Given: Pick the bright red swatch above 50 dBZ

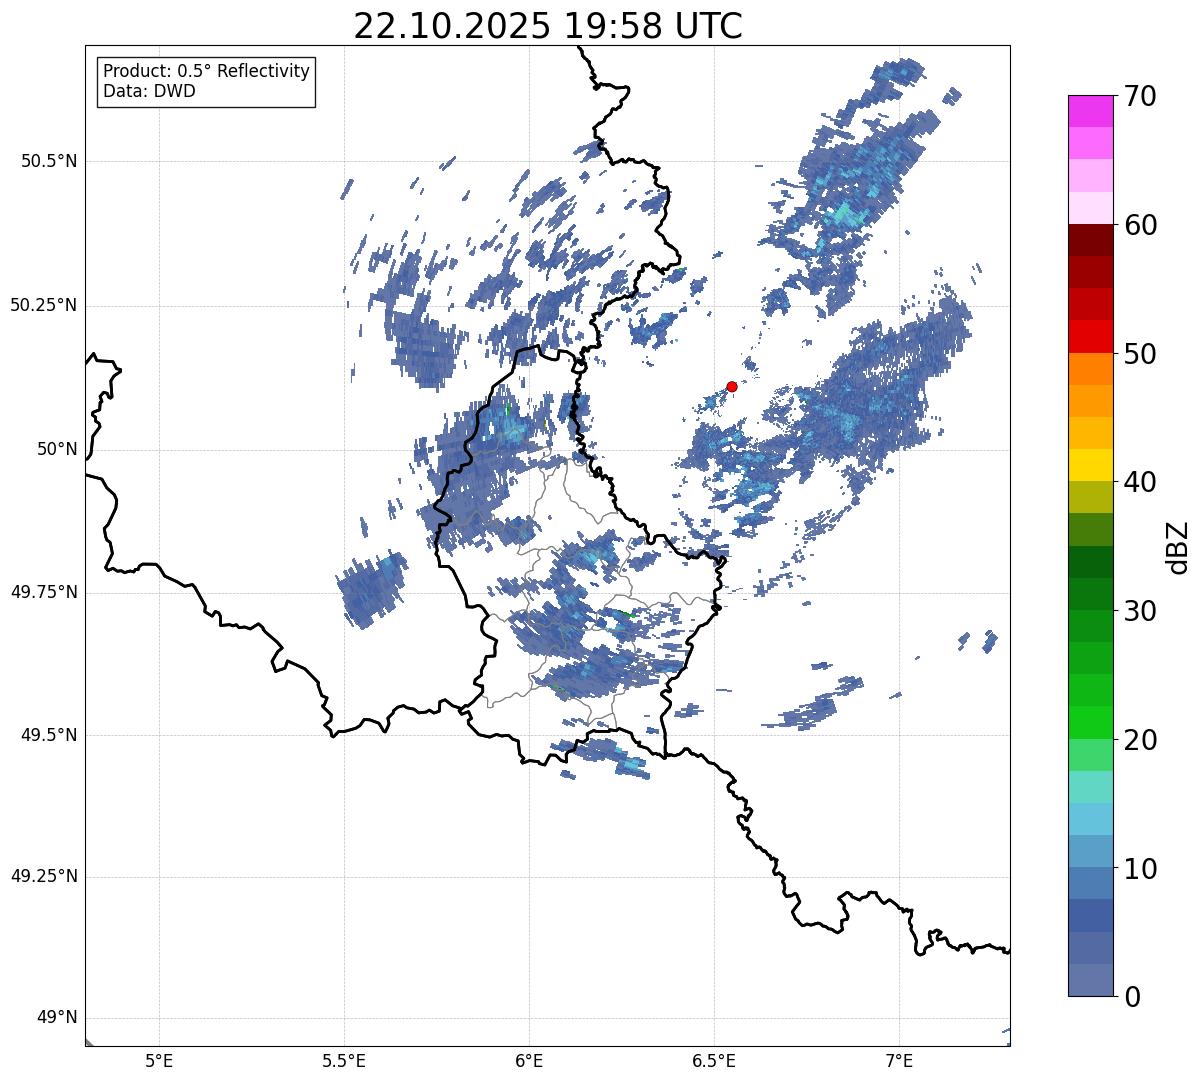Looking at the screenshot, I should point(1091,337).
